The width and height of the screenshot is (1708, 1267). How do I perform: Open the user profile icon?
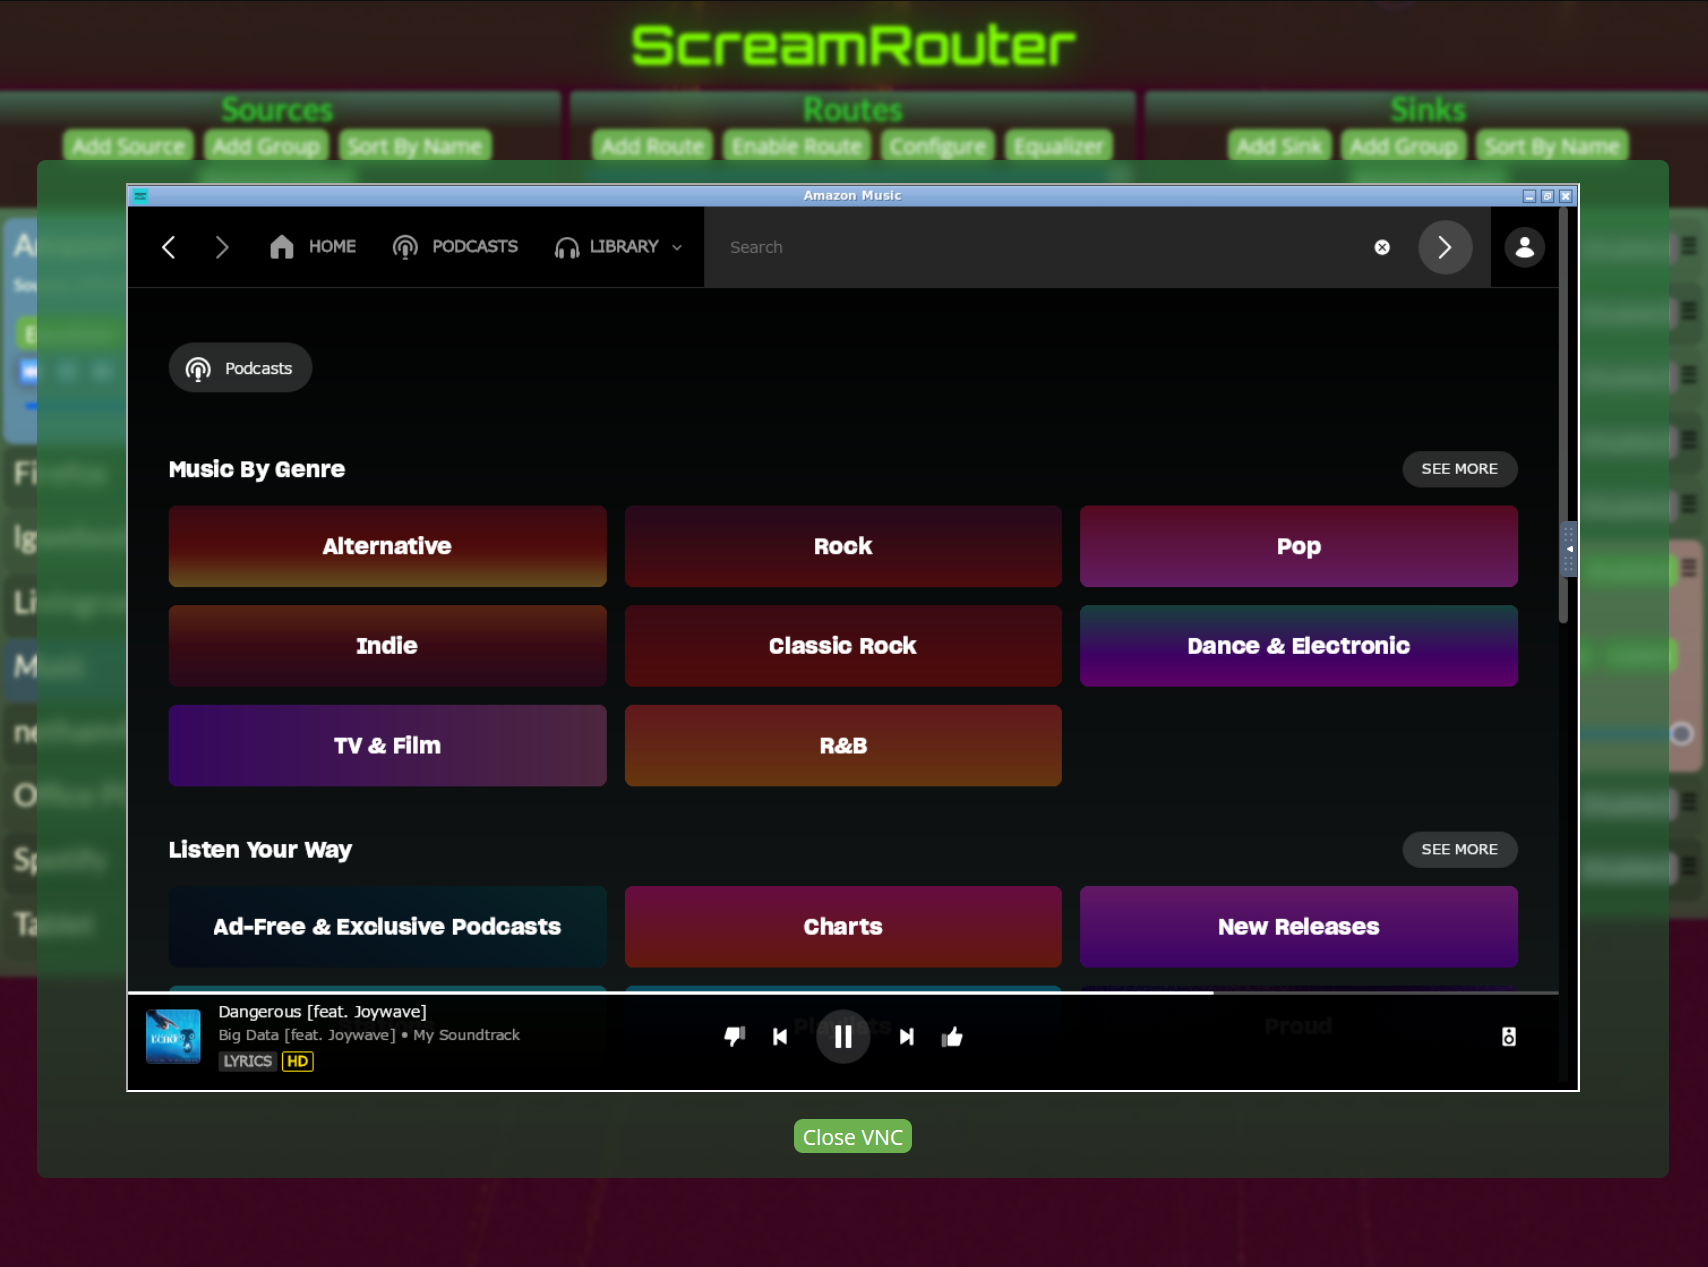click(x=1525, y=247)
